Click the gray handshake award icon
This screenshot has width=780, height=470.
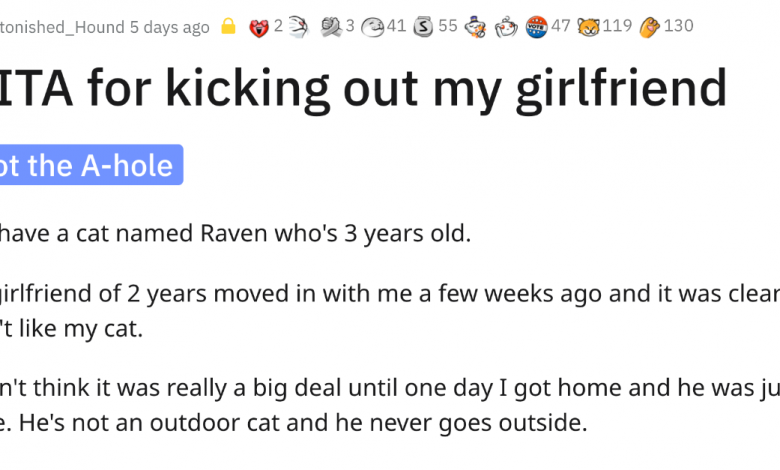click(x=332, y=26)
